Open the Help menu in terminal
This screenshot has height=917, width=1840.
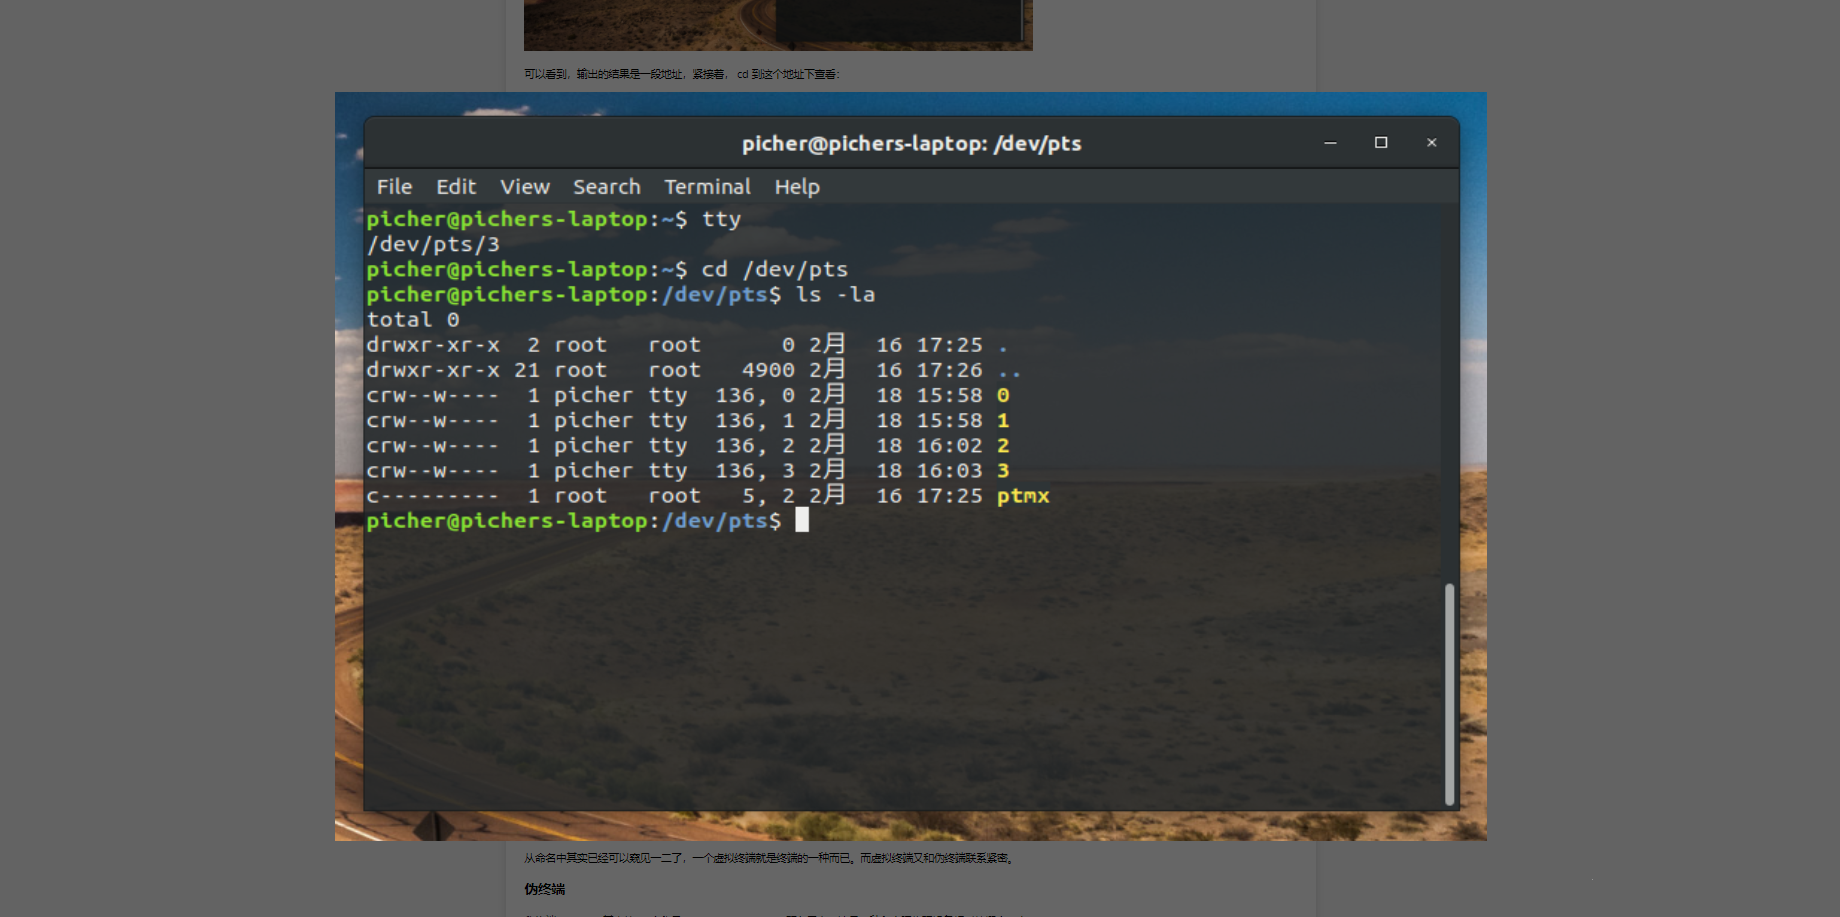[x=797, y=187]
